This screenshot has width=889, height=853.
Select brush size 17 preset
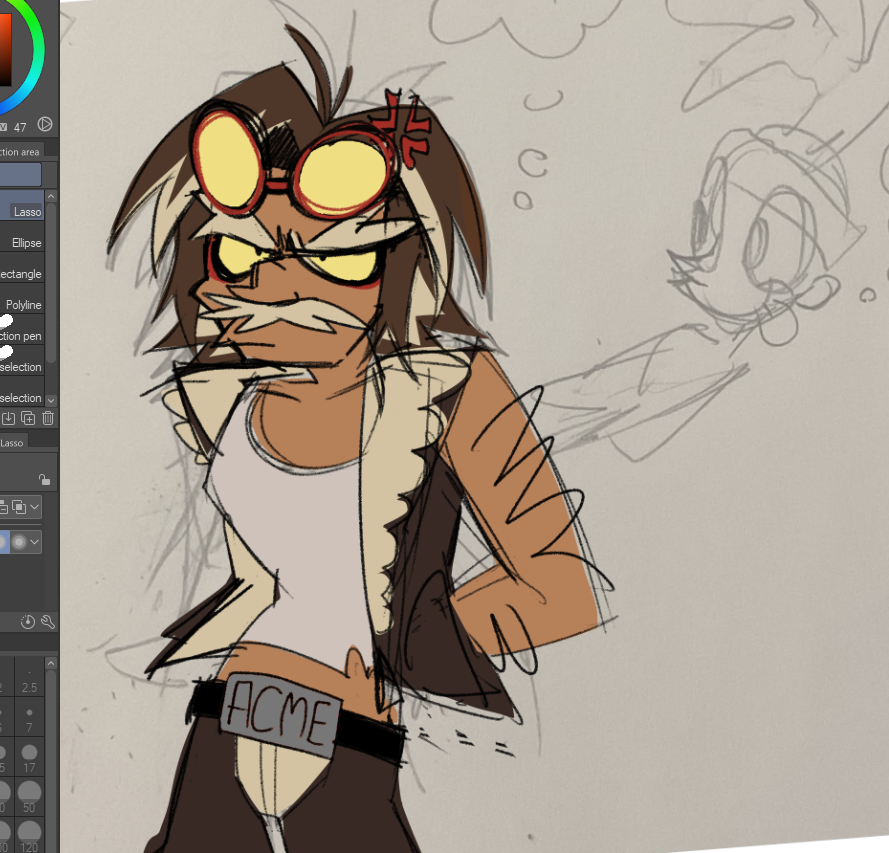[x=29, y=758]
